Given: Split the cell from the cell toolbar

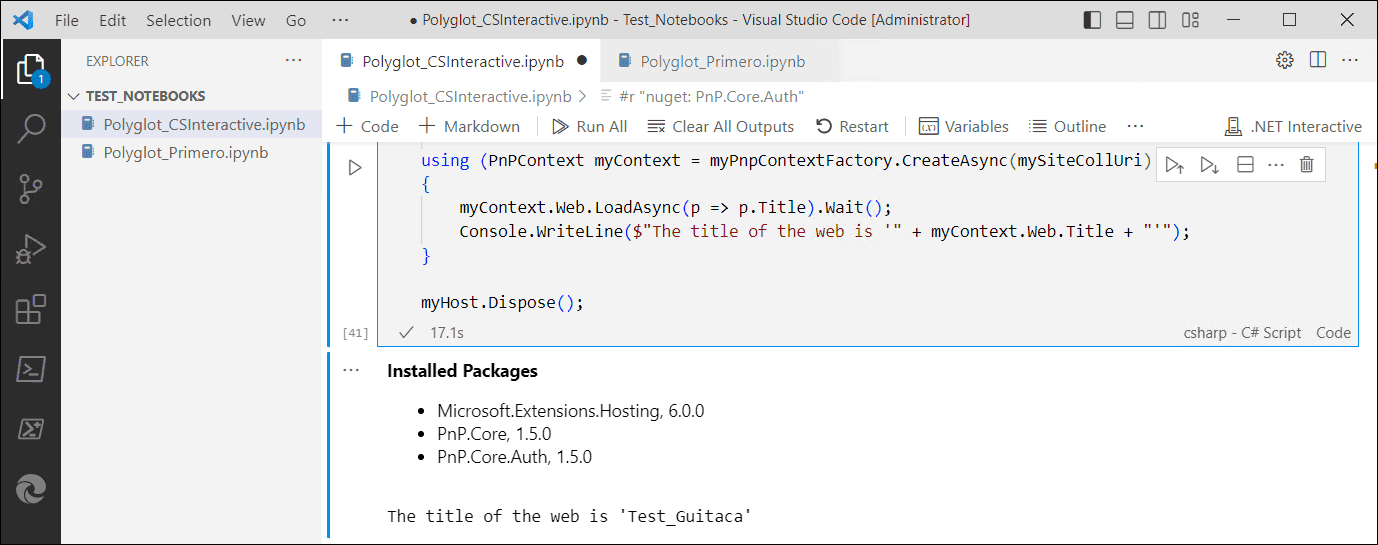Looking at the screenshot, I should pos(1245,165).
